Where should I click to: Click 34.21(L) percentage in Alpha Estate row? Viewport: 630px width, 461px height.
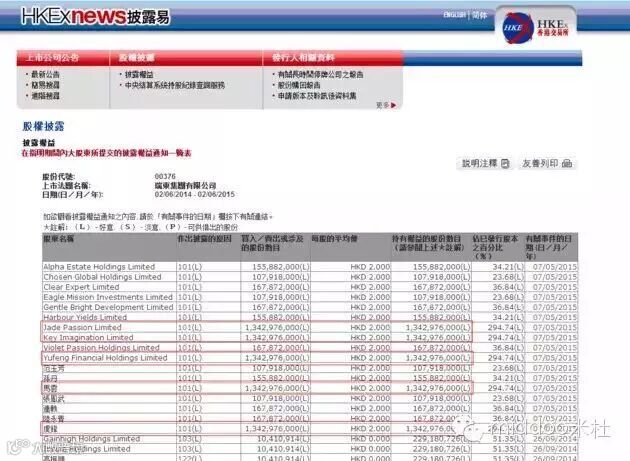pos(508,267)
